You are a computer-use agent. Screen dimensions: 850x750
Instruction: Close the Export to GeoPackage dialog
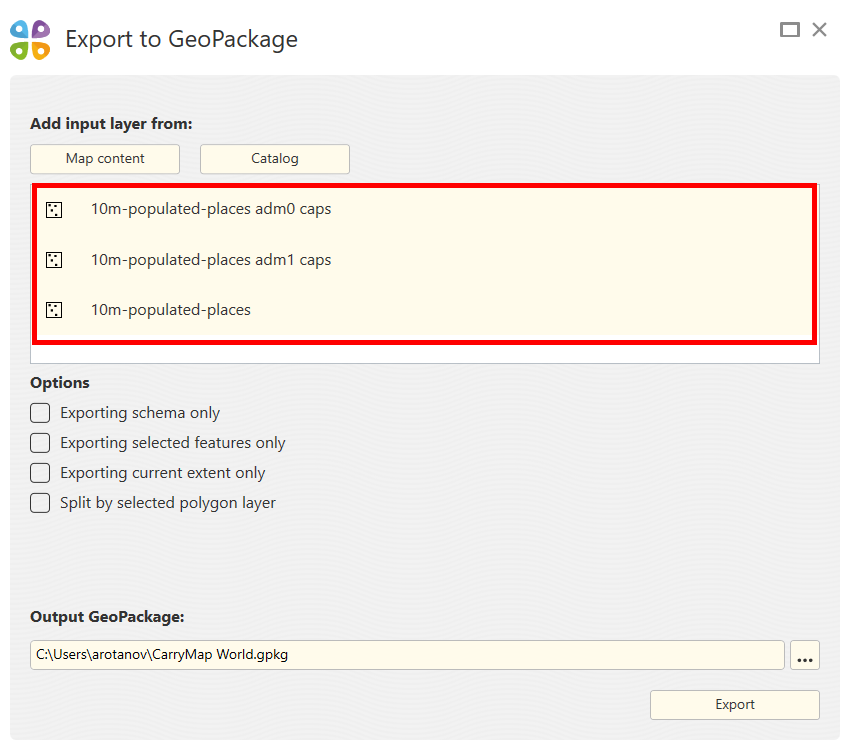coord(820,30)
